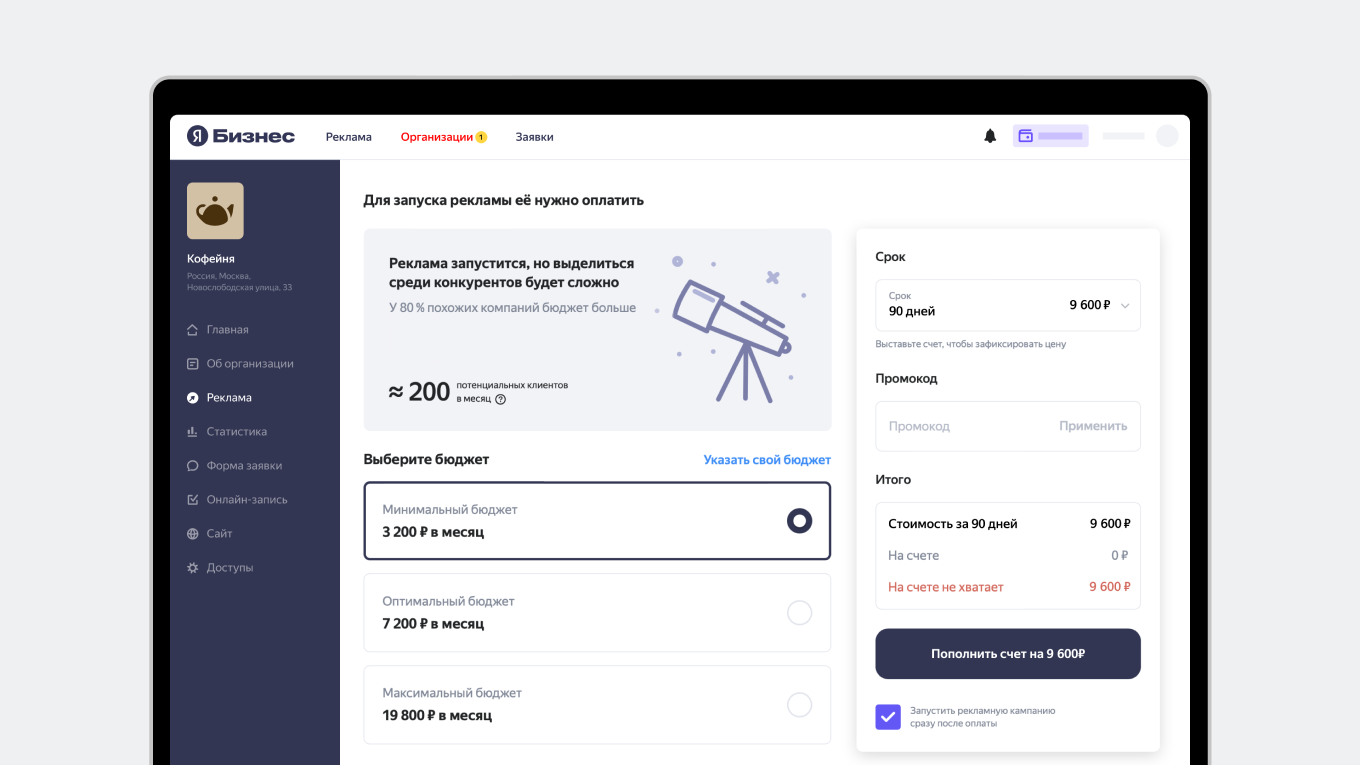Click the ≈ 200 clients estimate

tap(419, 392)
